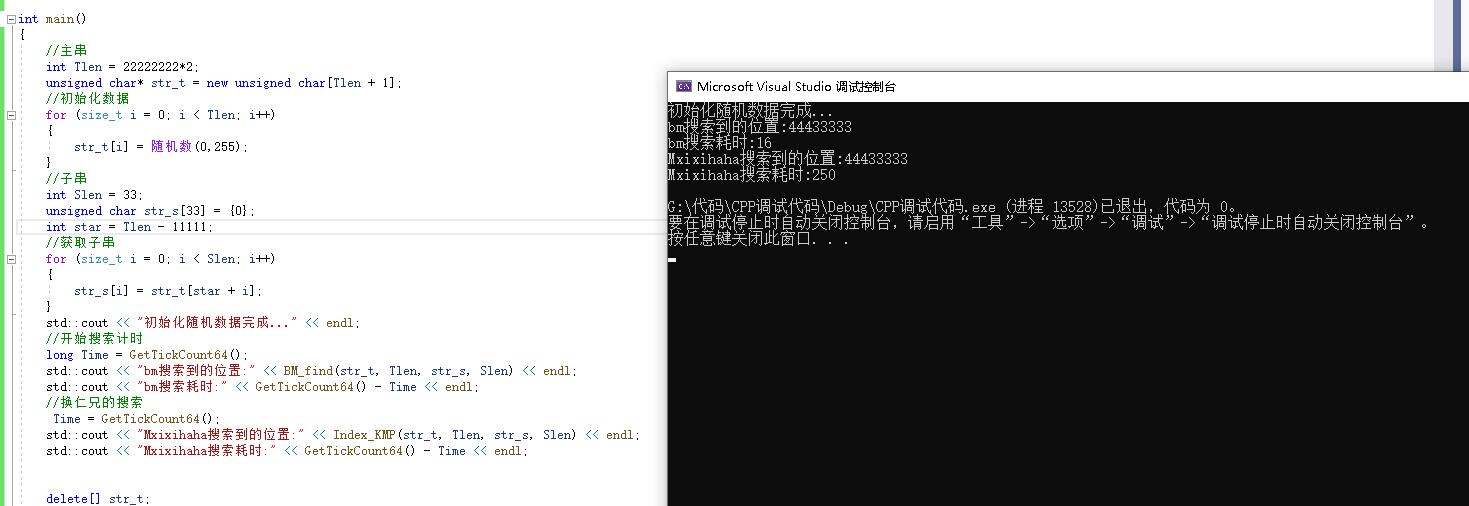Click the 'str_s[i] = str_t[star + i];' statement
1469x506 pixels.
pyautogui.click(x=167, y=291)
